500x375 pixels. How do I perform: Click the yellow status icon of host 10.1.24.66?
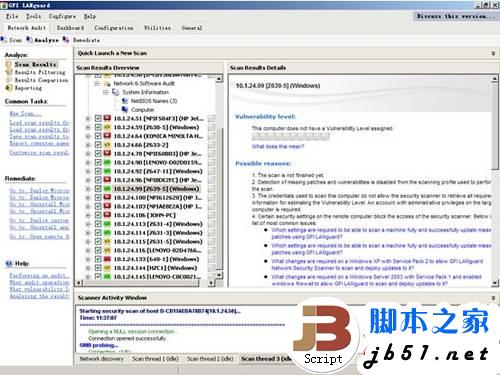pyautogui.click(x=107, y=145)
